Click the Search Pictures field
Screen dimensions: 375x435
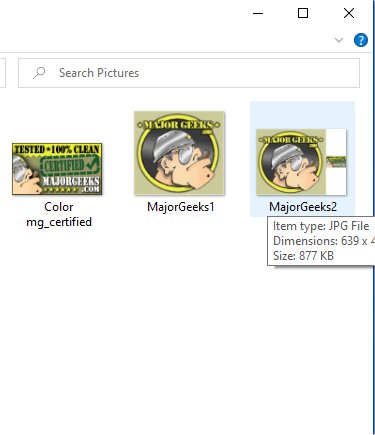pyautogui.click(x=189, y=73)
